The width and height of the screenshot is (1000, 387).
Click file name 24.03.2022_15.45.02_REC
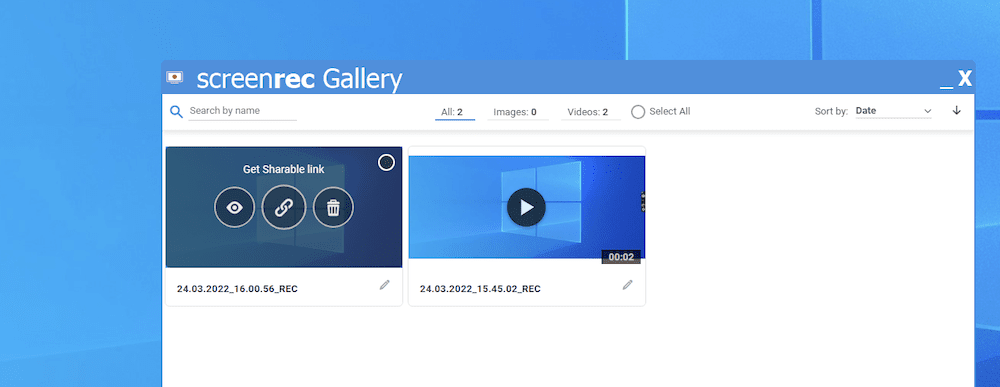480,289
